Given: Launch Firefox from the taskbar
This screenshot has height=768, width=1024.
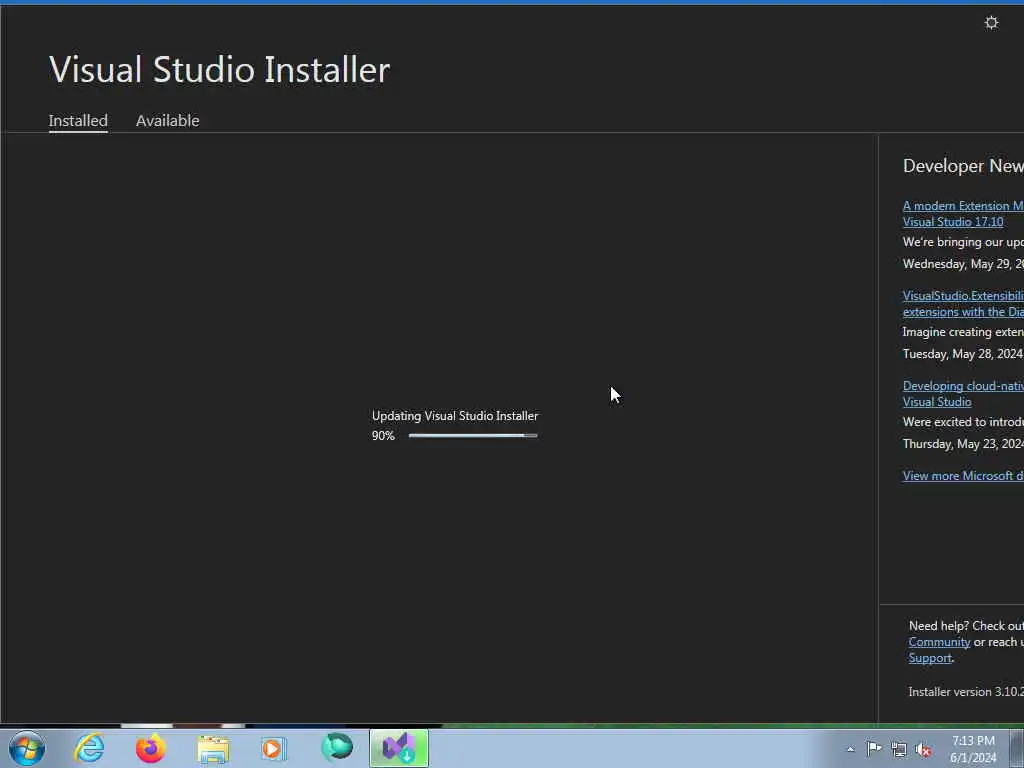Looking at the screenshot, I should [x=151, y=748].
